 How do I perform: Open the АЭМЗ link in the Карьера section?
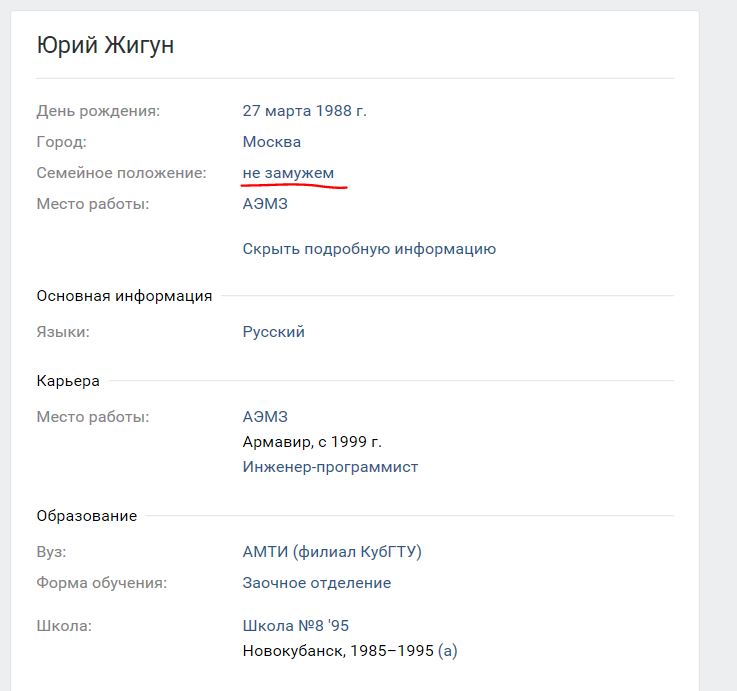point(265,416)
